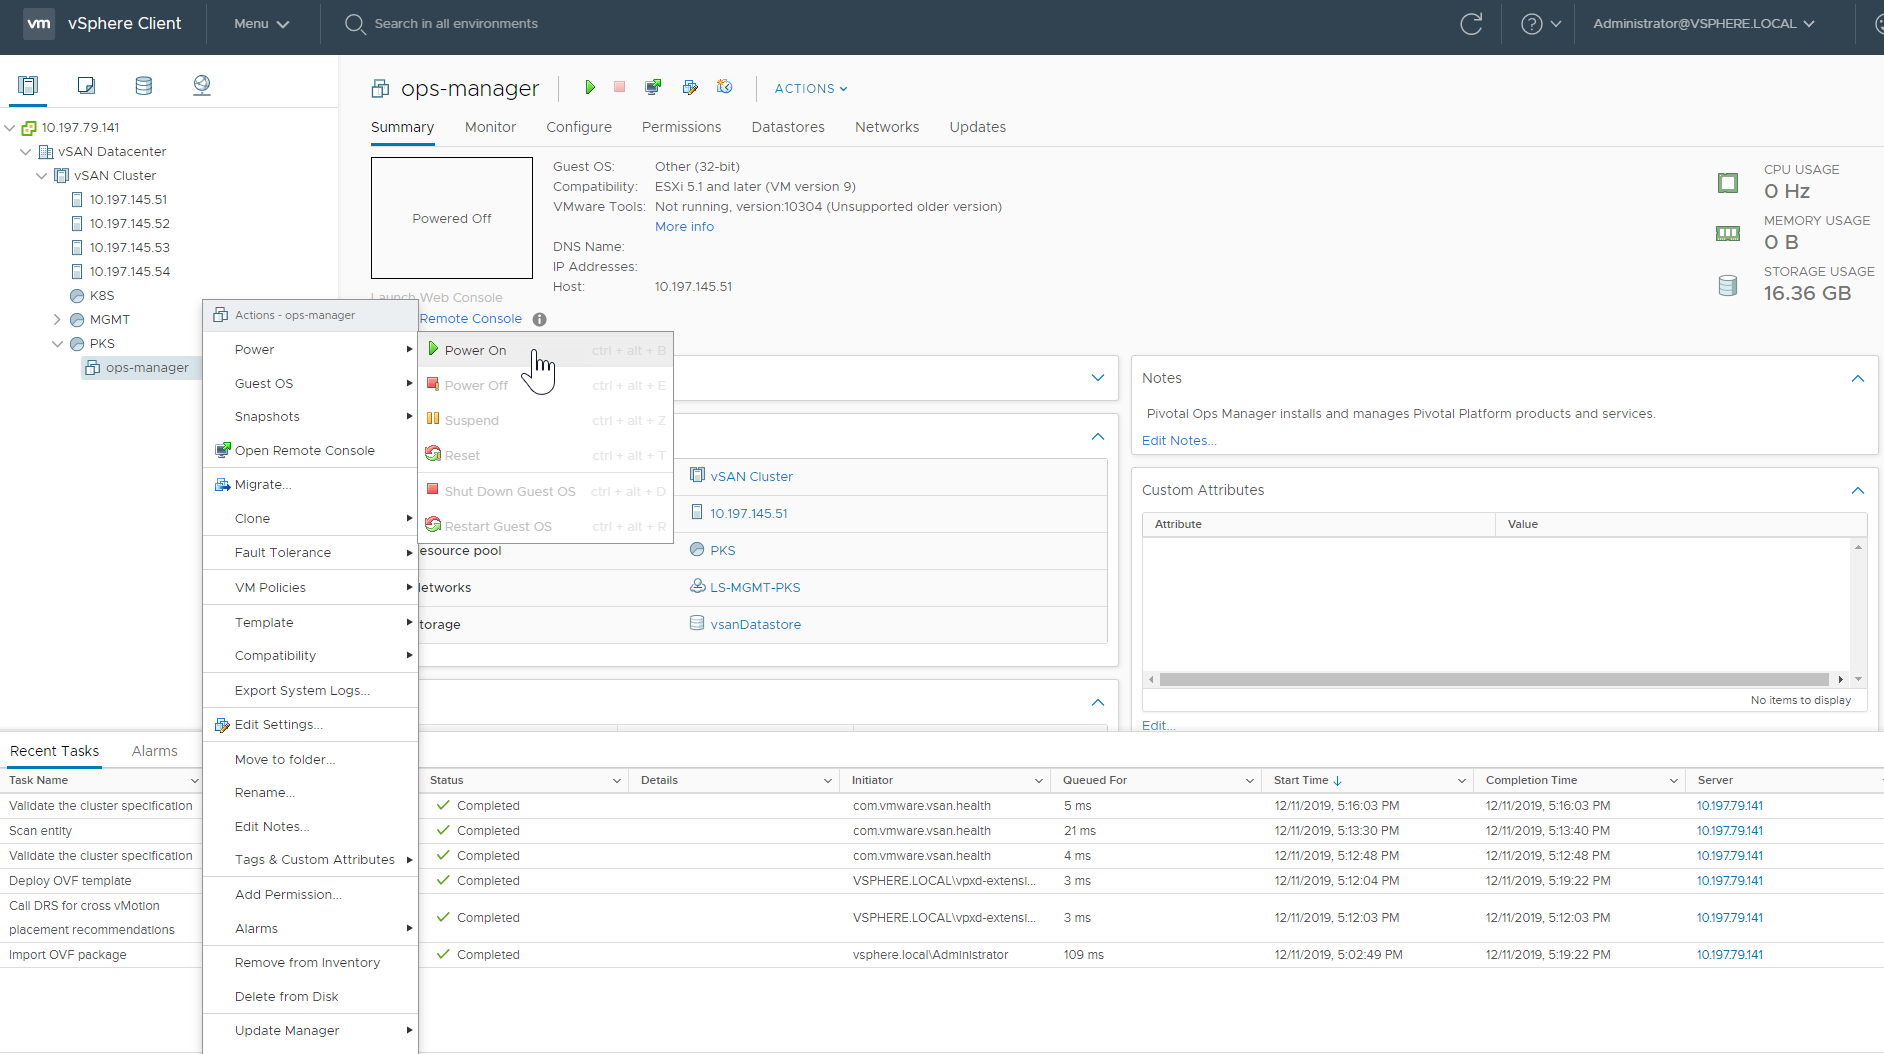Click Take Snapshot toolbar icon
The image size is (1884, 1054).
tap(725, 88)
